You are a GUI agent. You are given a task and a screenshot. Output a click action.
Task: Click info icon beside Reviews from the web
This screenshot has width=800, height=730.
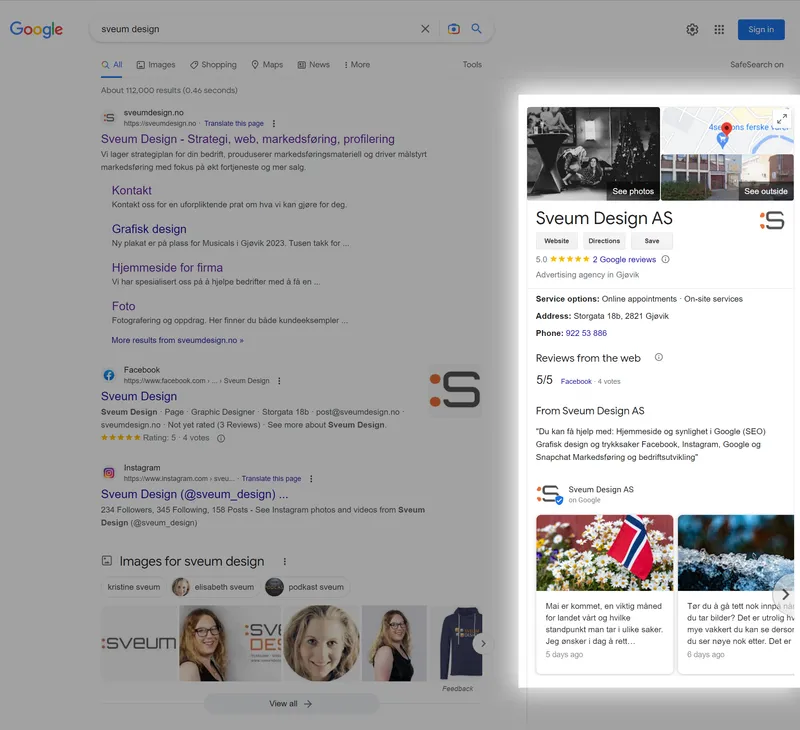tap(659, 357)
